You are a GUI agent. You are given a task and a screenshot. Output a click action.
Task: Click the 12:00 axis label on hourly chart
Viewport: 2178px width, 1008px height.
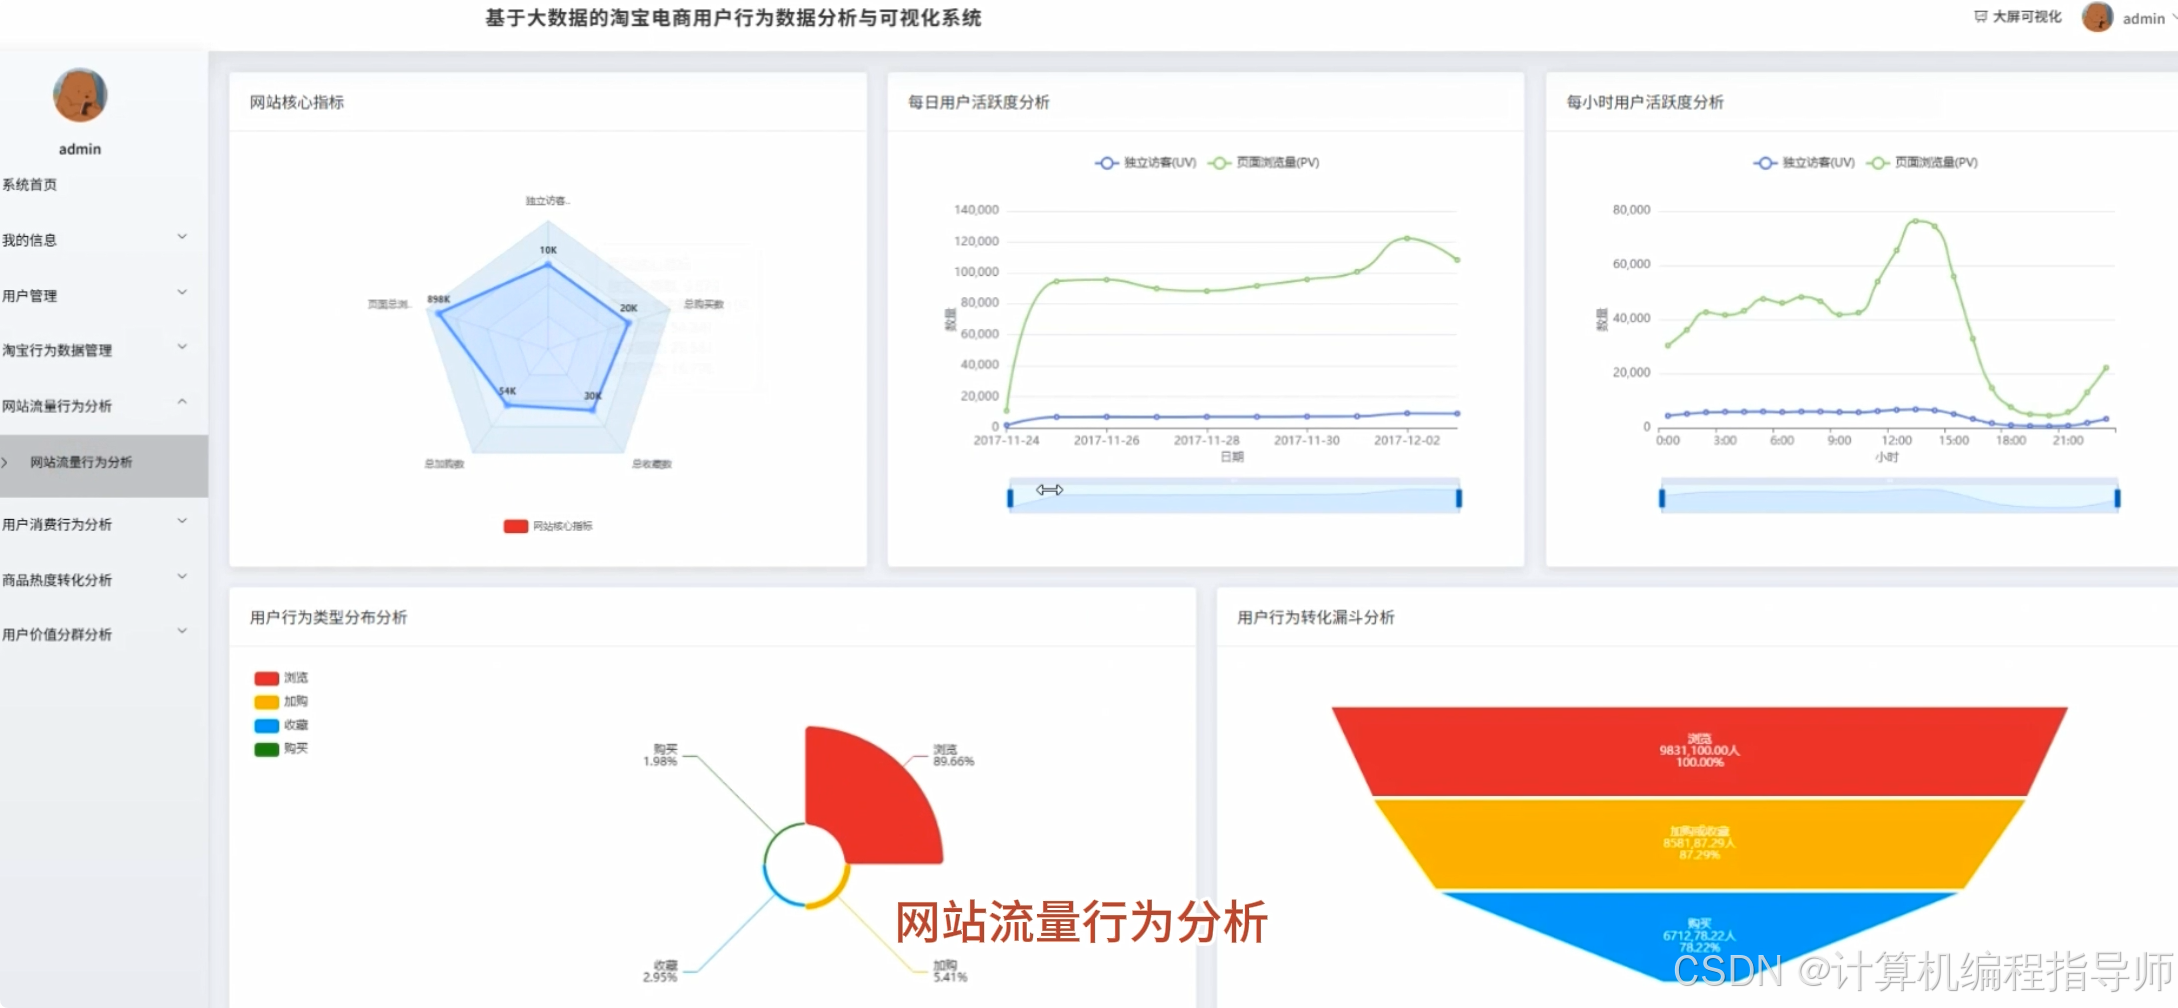tap(1896, 440)
